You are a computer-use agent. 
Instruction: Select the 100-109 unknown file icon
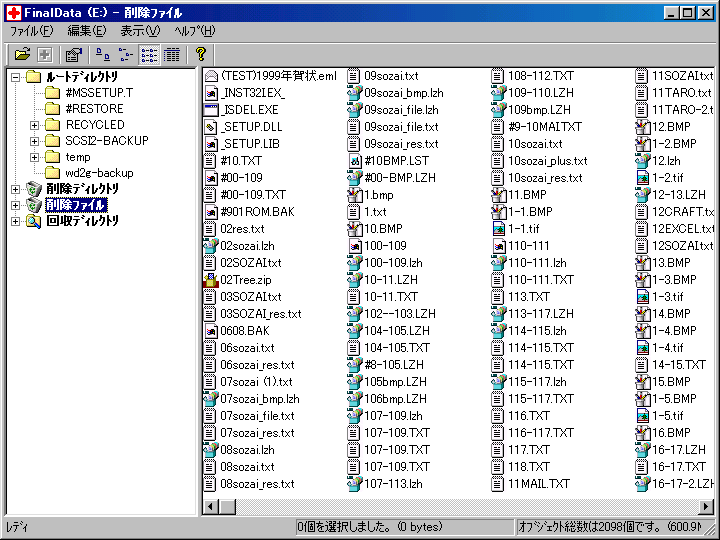[x=354, y=246]
